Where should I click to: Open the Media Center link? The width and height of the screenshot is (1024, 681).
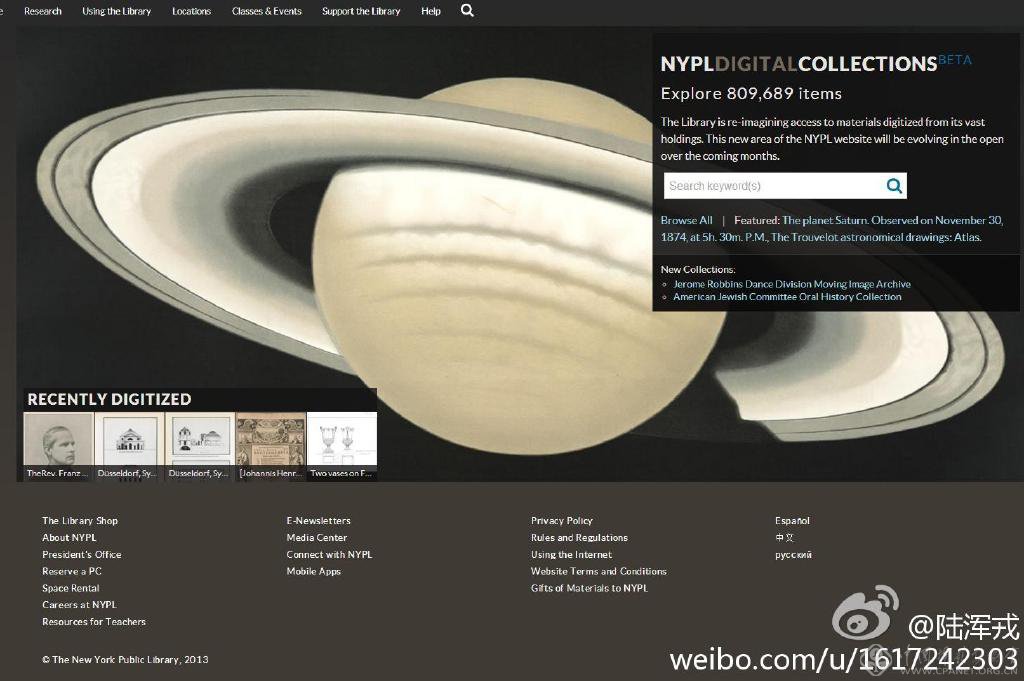pos(317,537)
